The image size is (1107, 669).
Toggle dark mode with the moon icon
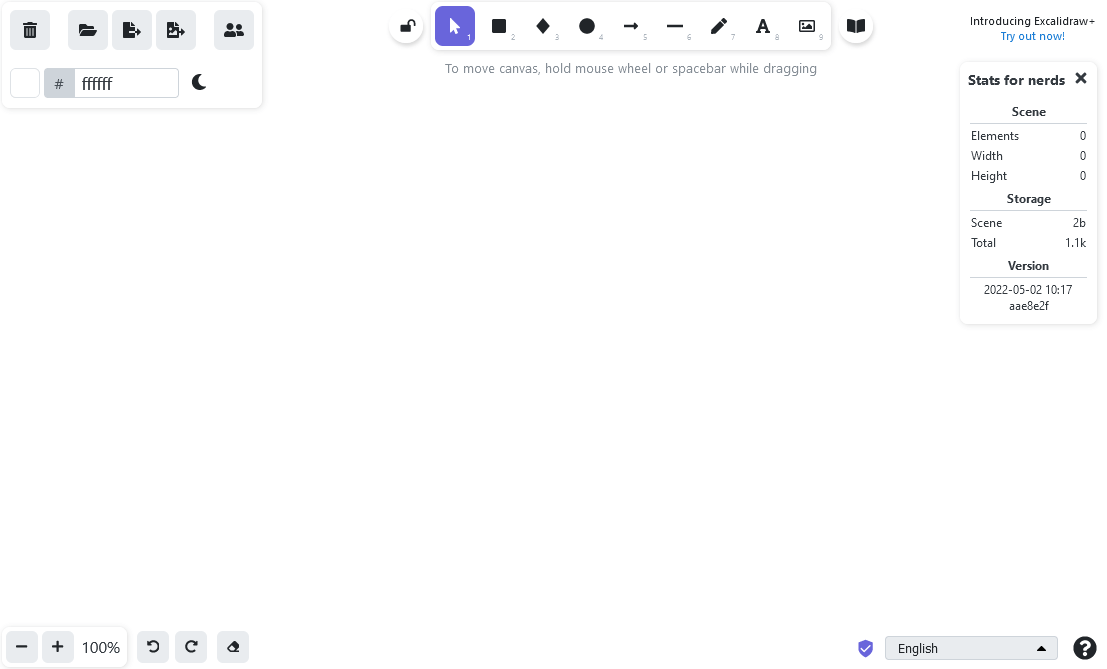tap(199, 83)
